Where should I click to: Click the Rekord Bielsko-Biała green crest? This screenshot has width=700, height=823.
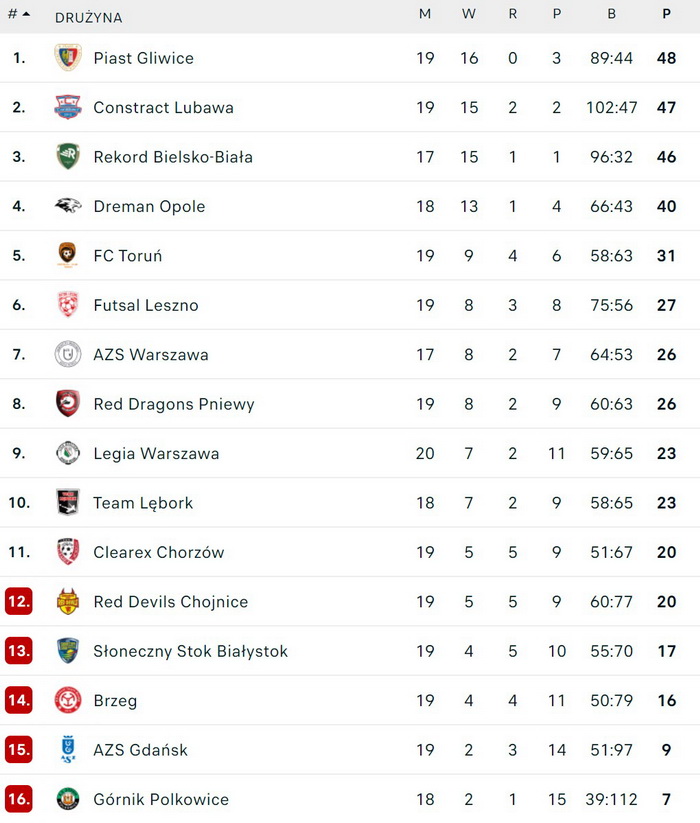(x=68, y=156)
